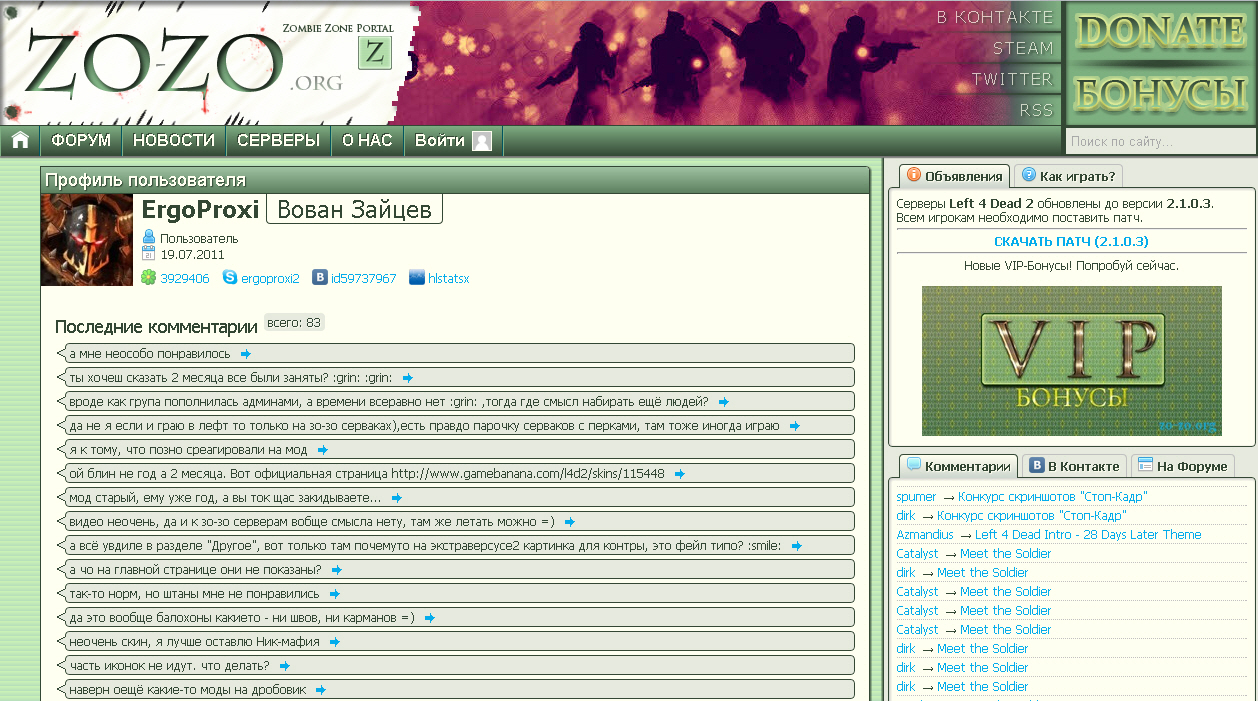
Task: Click arrow after 'часть иконок не идут' comment
Action: coord(285,666)
